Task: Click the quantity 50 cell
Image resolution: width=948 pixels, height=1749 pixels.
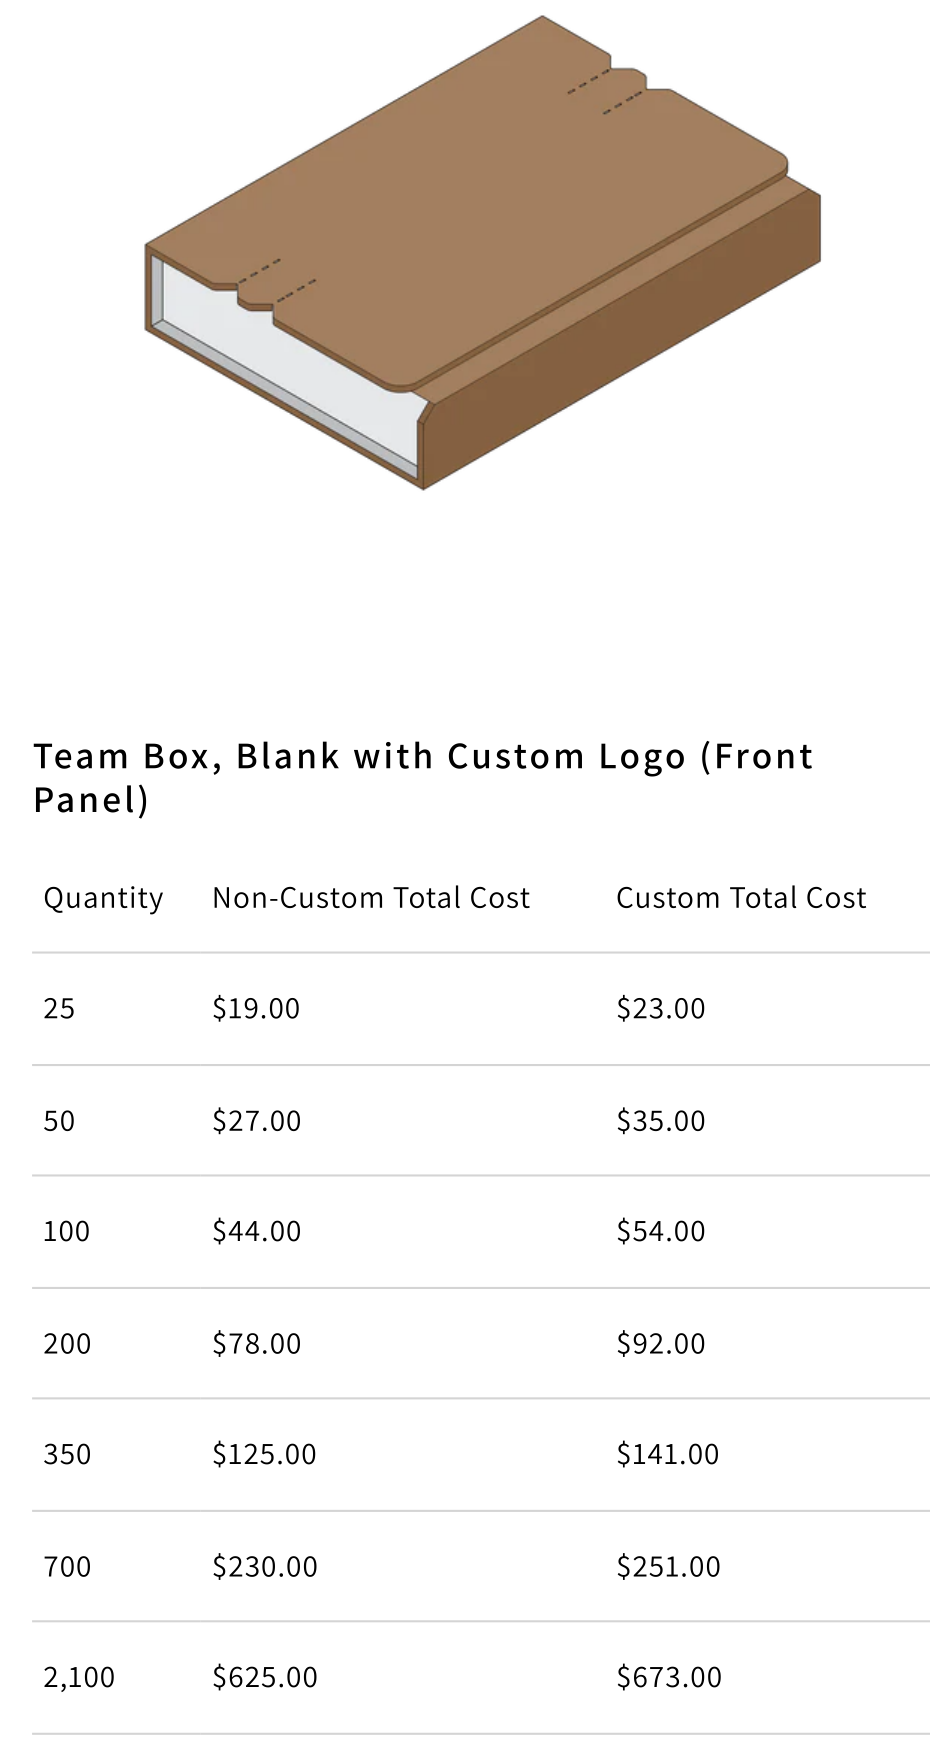Action: pos(59,1120)
